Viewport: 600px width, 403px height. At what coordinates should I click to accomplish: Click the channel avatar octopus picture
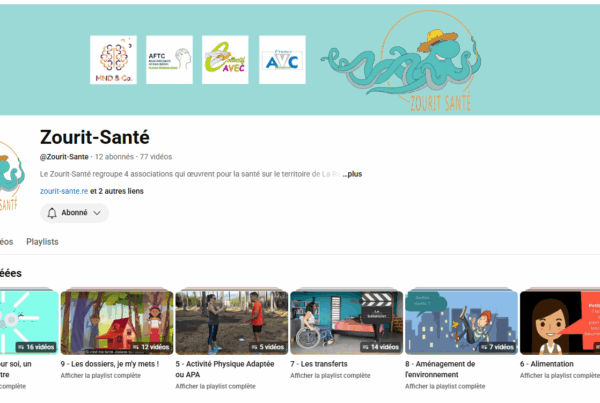[11, 176]
